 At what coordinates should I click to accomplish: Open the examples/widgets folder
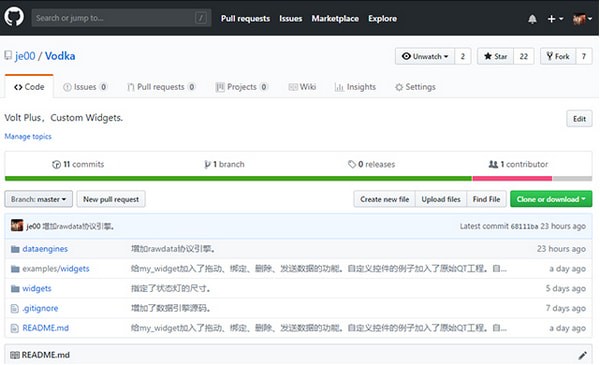56,269
